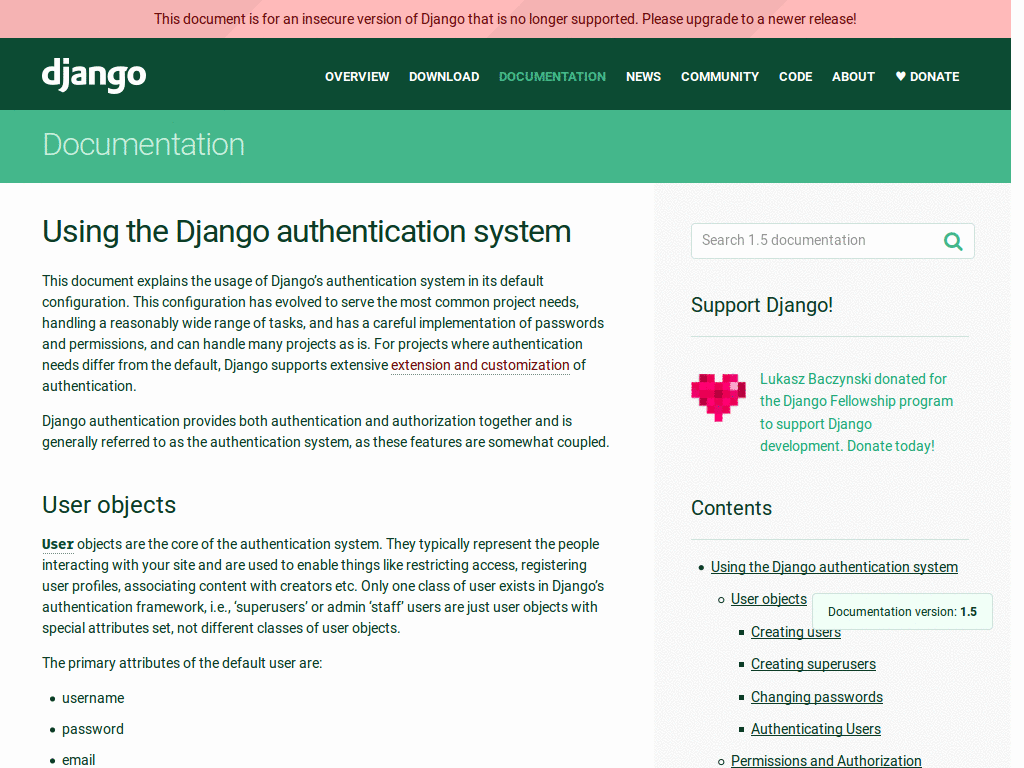1024x768 pixels.
Task: Follow the extension and customization link
Action: [x=480, y=365]
